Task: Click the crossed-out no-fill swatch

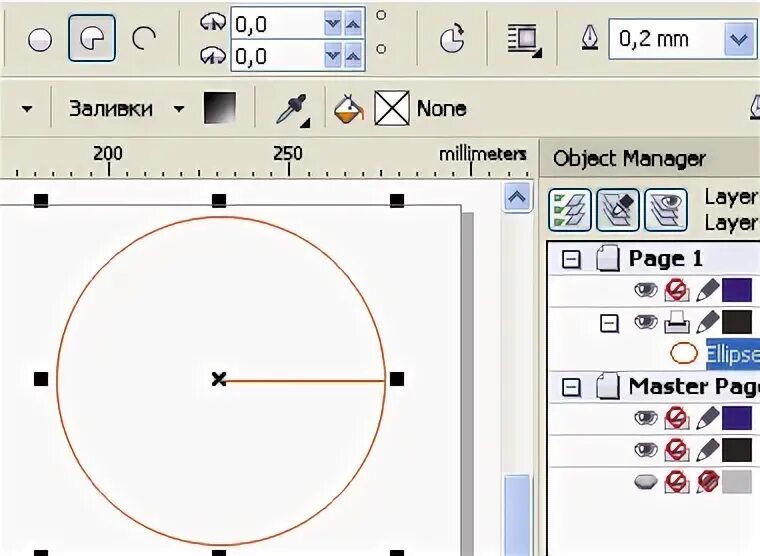Action: point(392,108)
